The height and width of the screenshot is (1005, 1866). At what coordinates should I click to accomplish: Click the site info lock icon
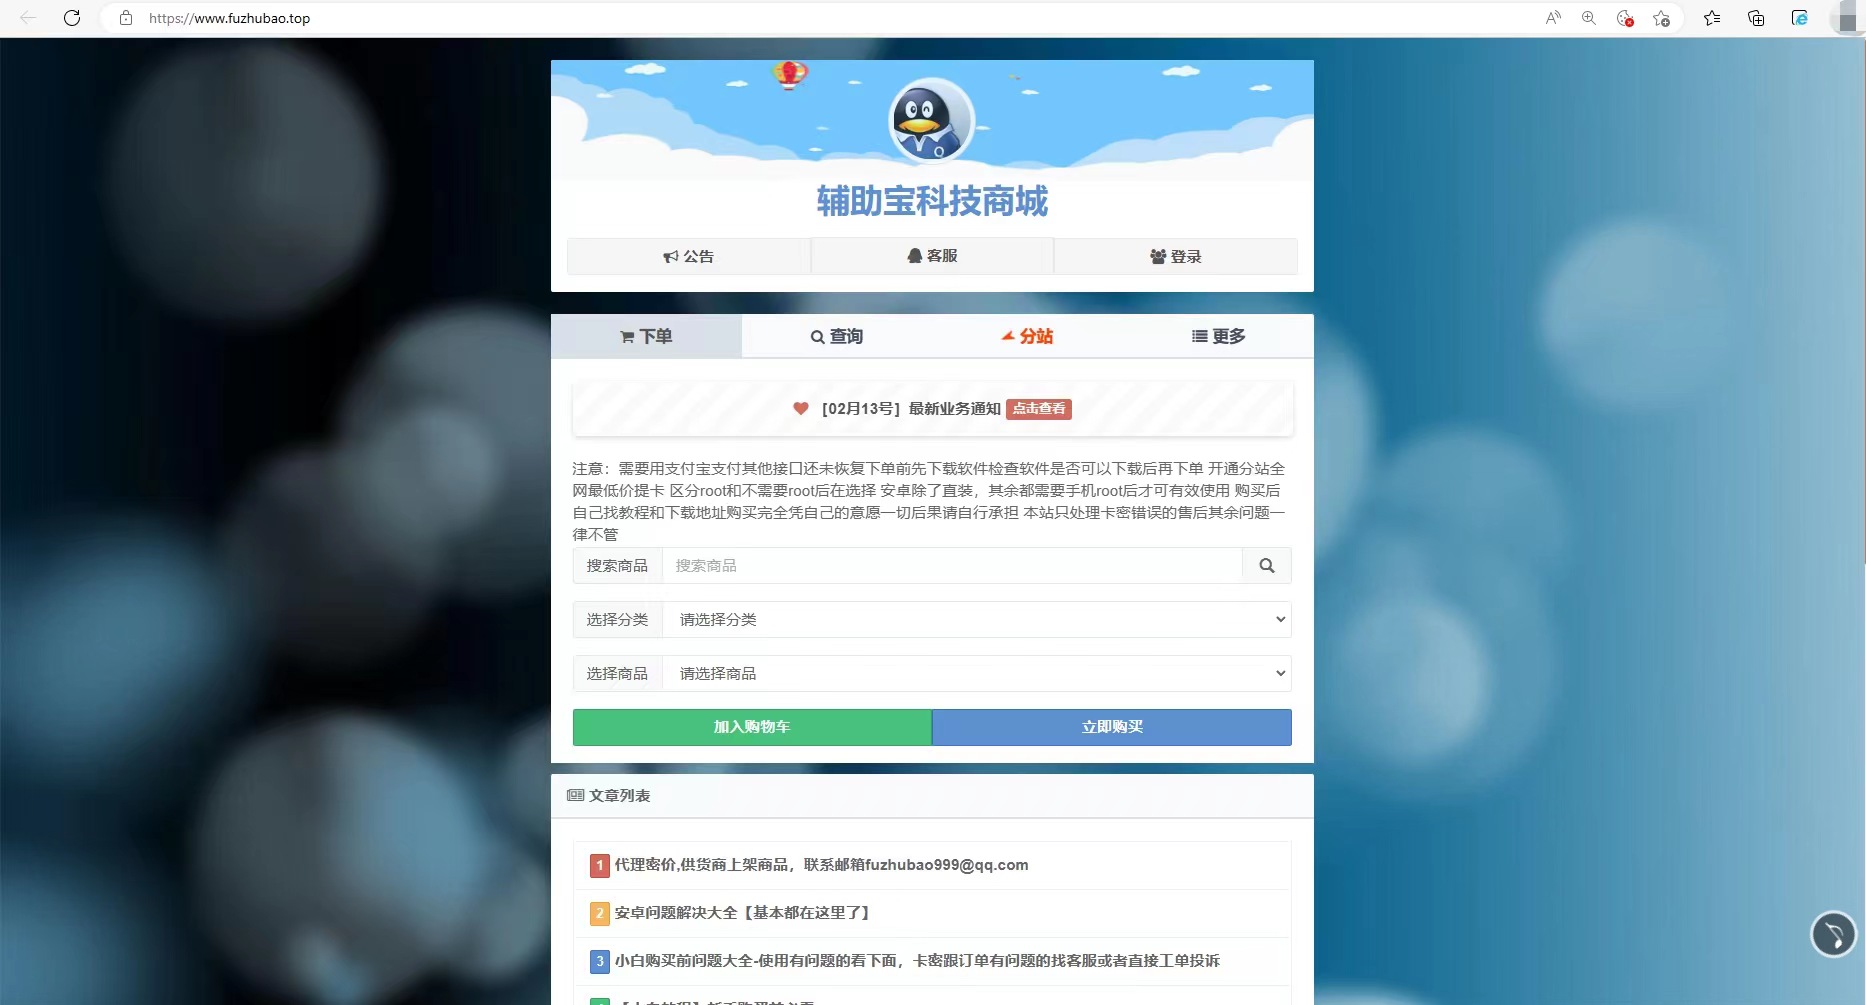[126, 18]
